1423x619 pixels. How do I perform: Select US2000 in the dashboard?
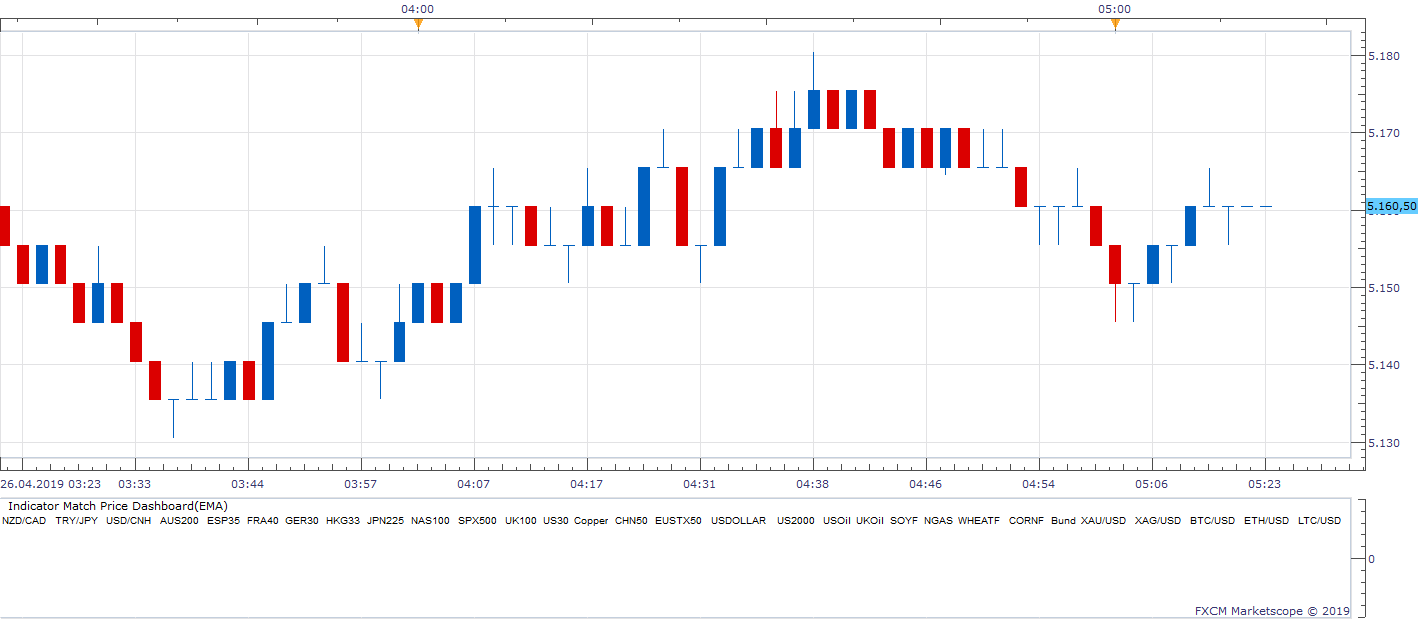pos(796,521)
